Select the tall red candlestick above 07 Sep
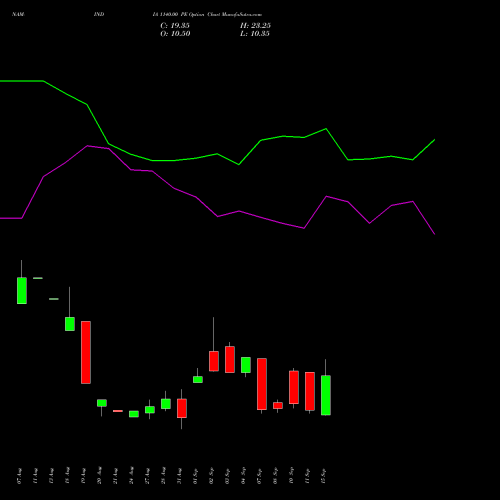This screenshot has width=500, height=500. click(x=262, y=384)
